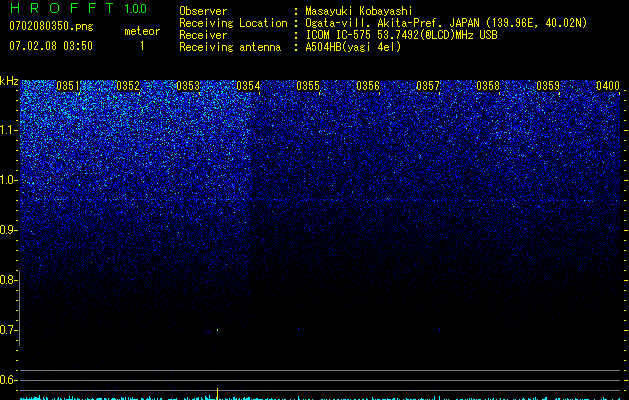Screen dimensions: 629x400
Task: Click the 0353 time marker
Action: point(188,86)
